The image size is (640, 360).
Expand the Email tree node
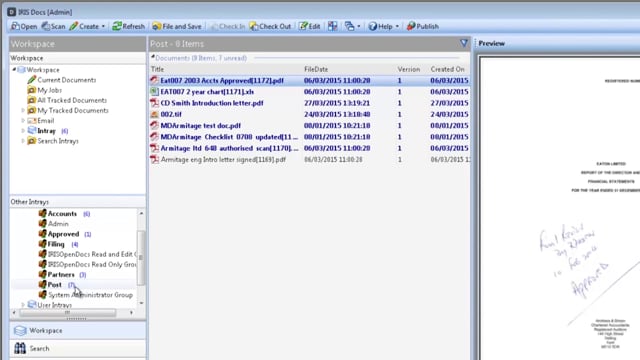[23, 121]
